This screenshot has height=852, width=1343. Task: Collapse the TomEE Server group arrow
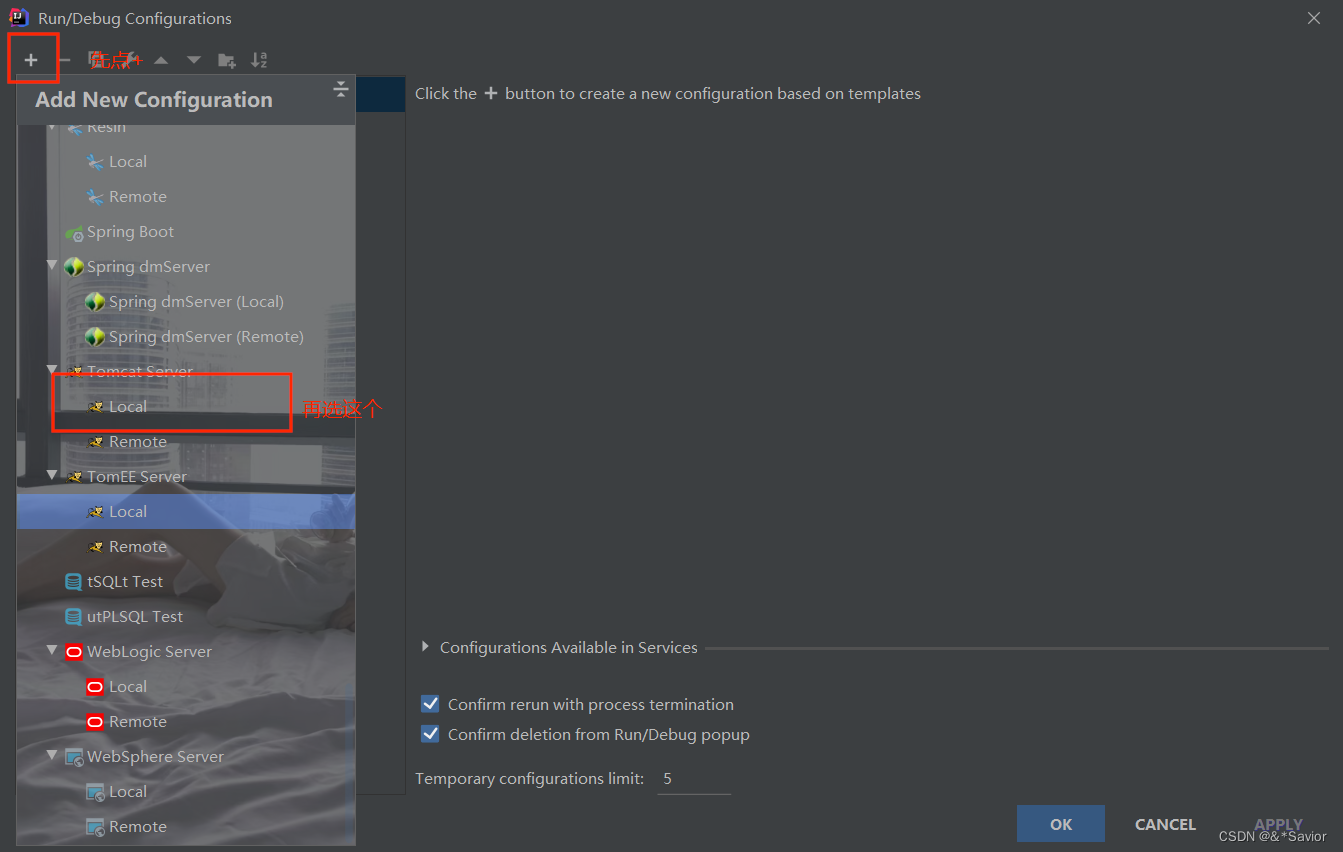(x=52, y=476)
